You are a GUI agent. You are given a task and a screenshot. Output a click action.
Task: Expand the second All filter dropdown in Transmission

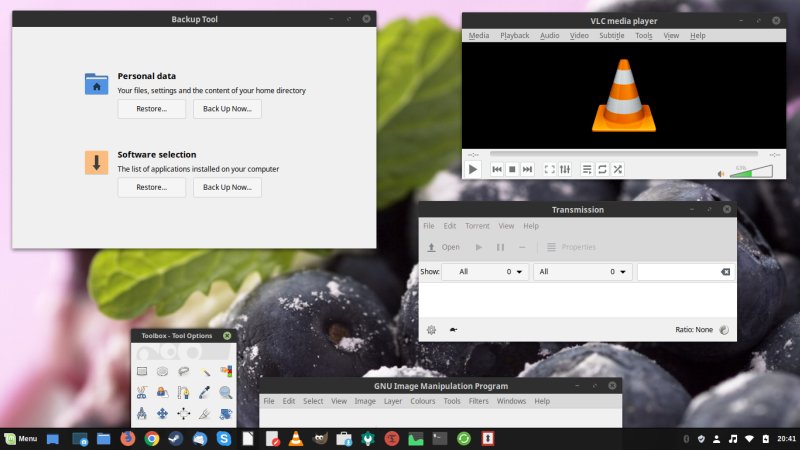[x=582, y=271]
